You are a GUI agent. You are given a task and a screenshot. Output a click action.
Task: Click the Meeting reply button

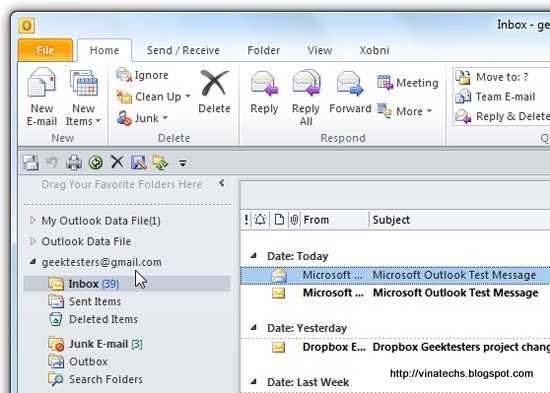click(x=408, y=83)
